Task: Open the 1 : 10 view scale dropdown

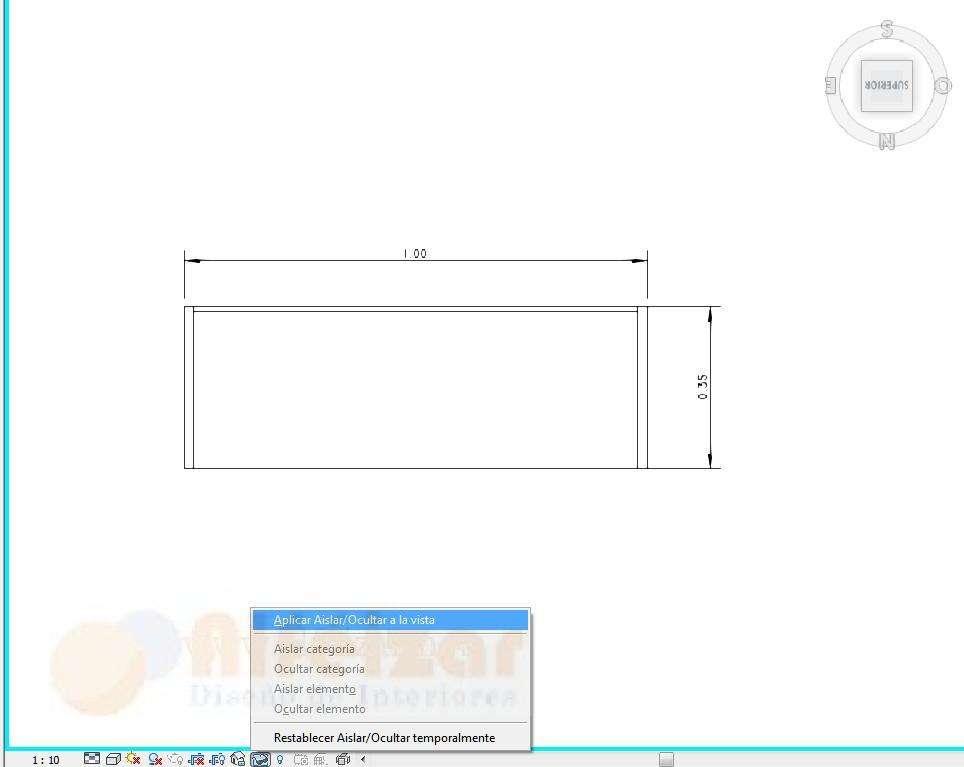Action: coord(45,760)
